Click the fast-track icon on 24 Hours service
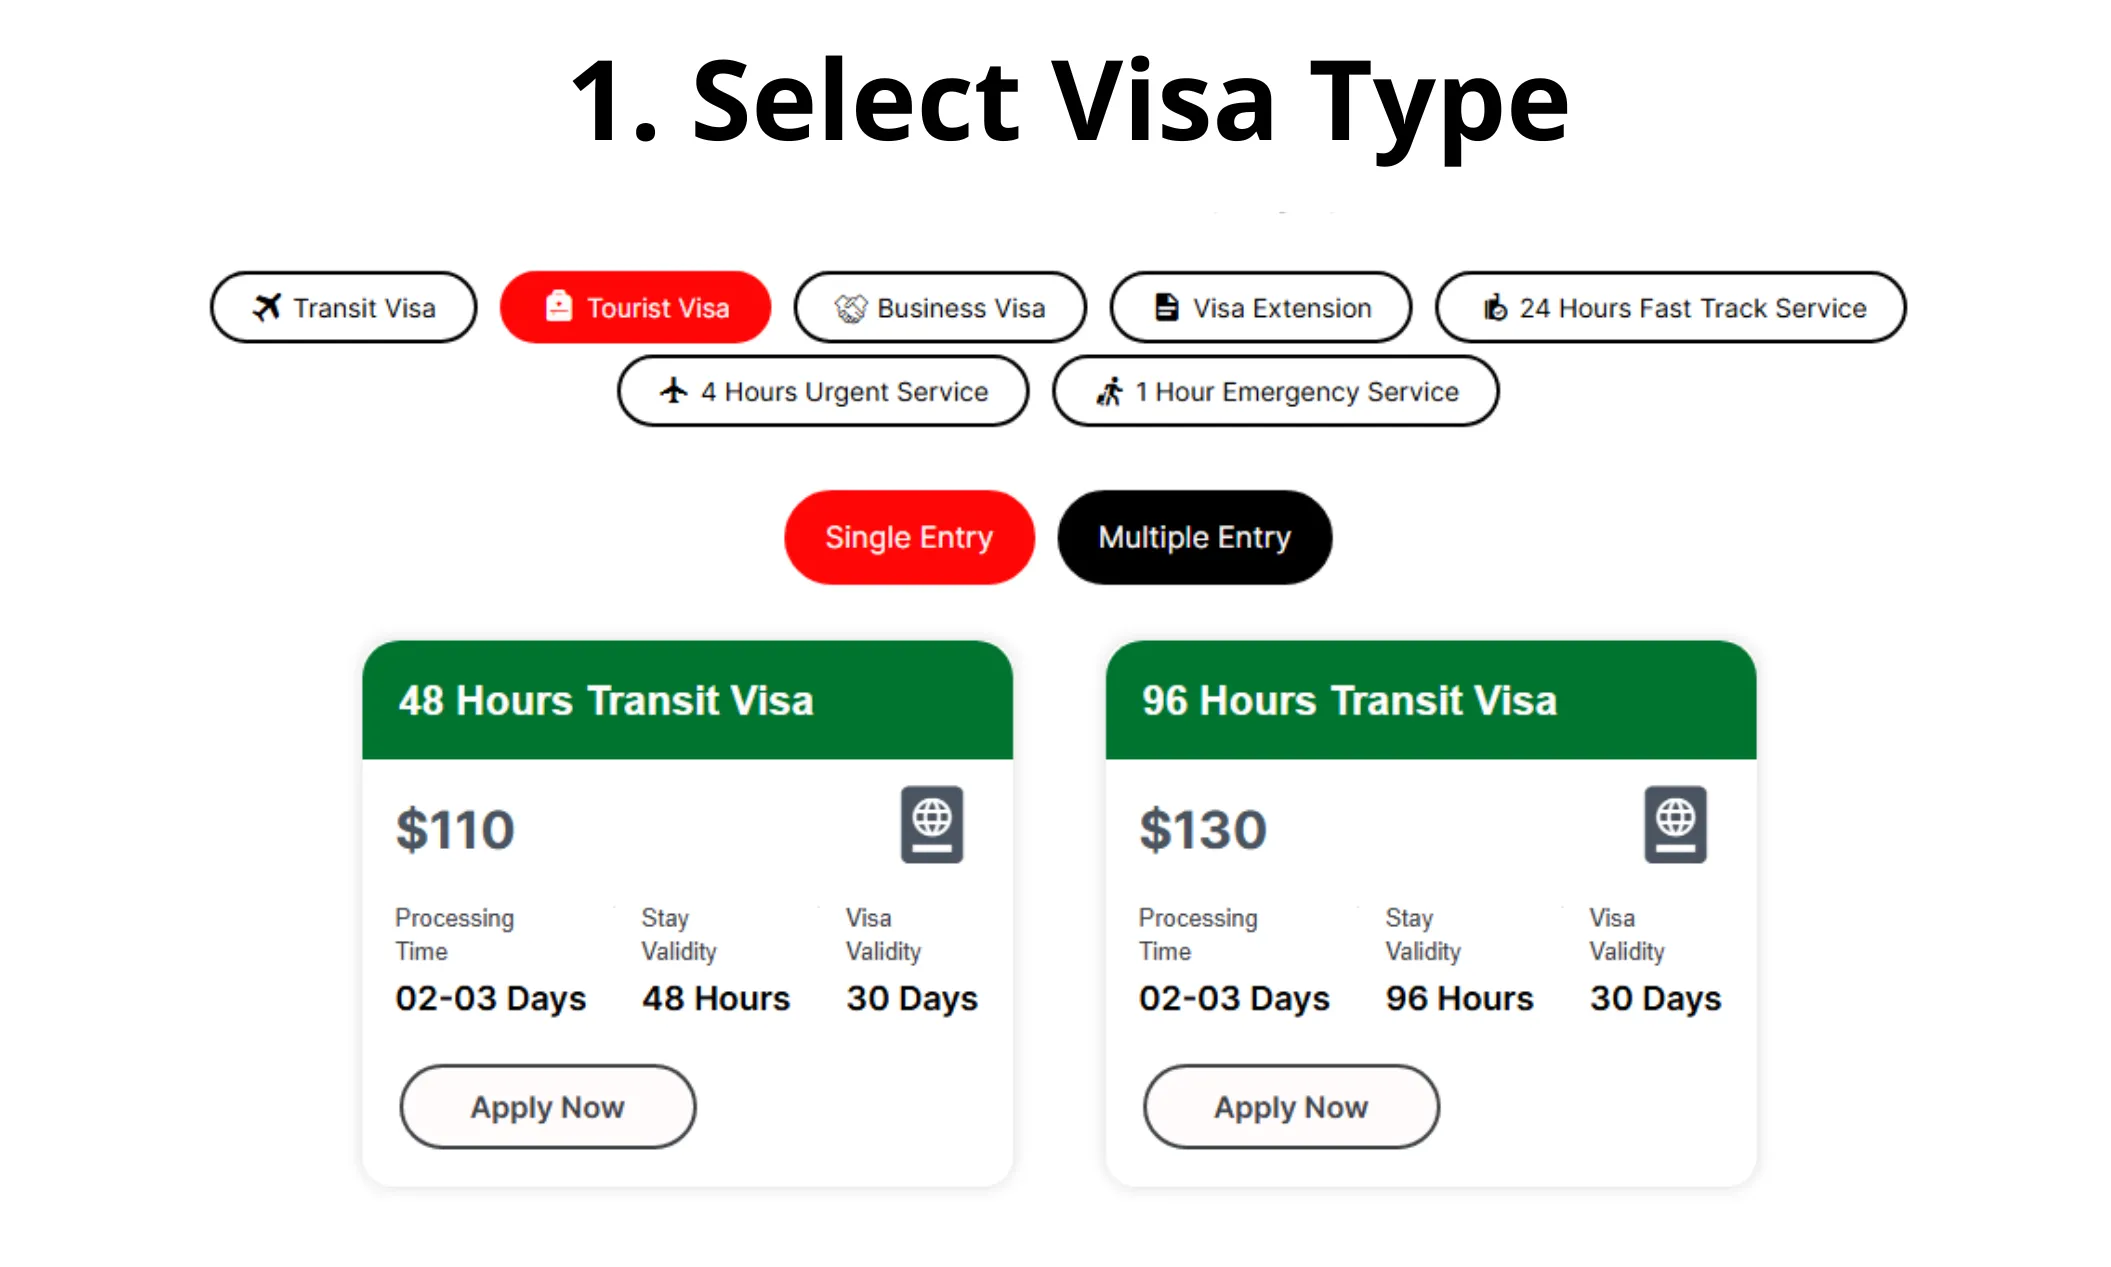 pyautogui.click(x=1493, y=307)
